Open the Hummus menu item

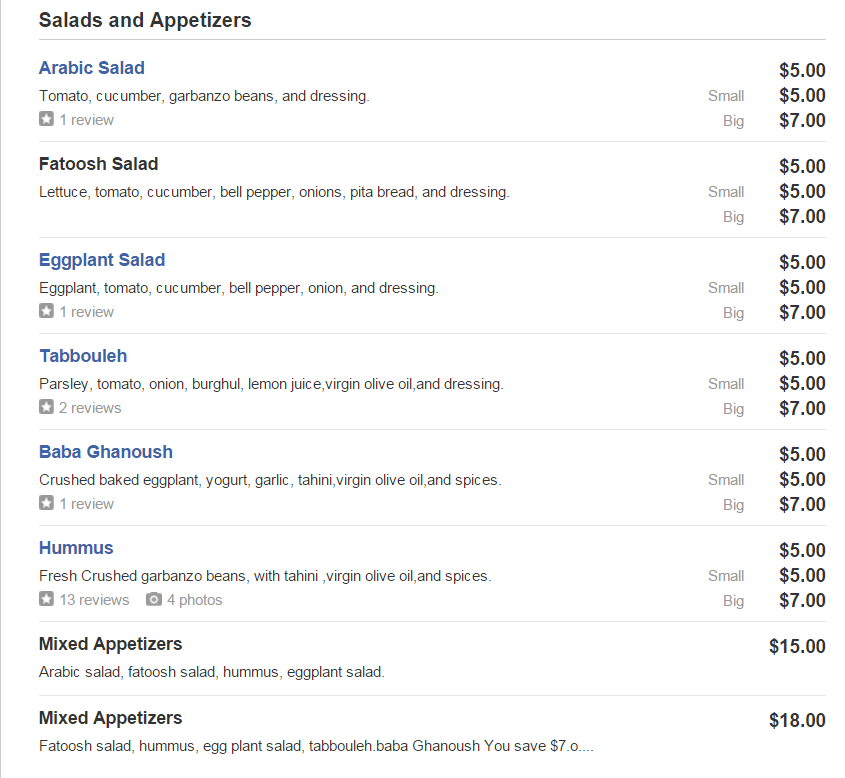tap(76, 548)
